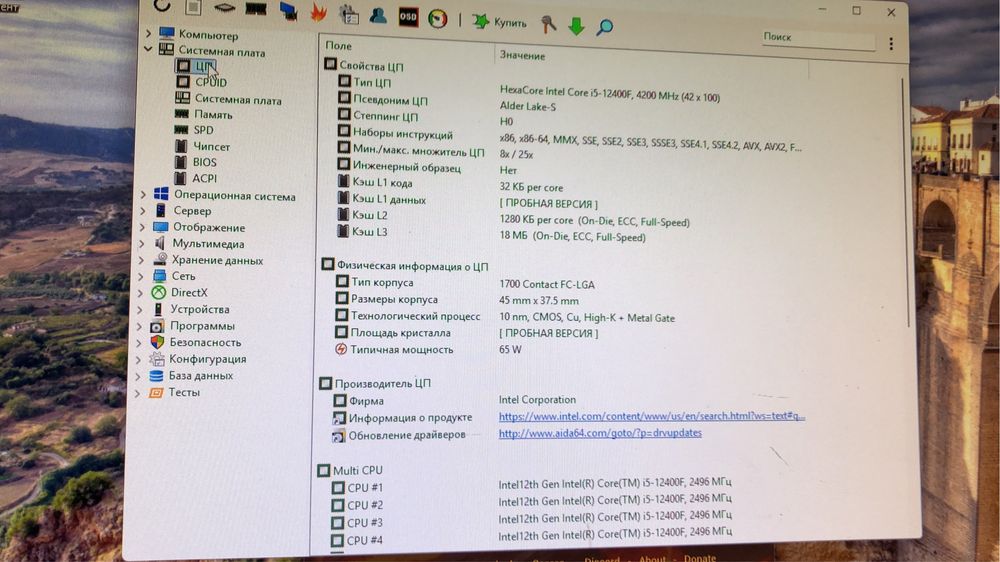
Task: Expand the Мультимедиа node arrow
Action: tap(142, 243)
